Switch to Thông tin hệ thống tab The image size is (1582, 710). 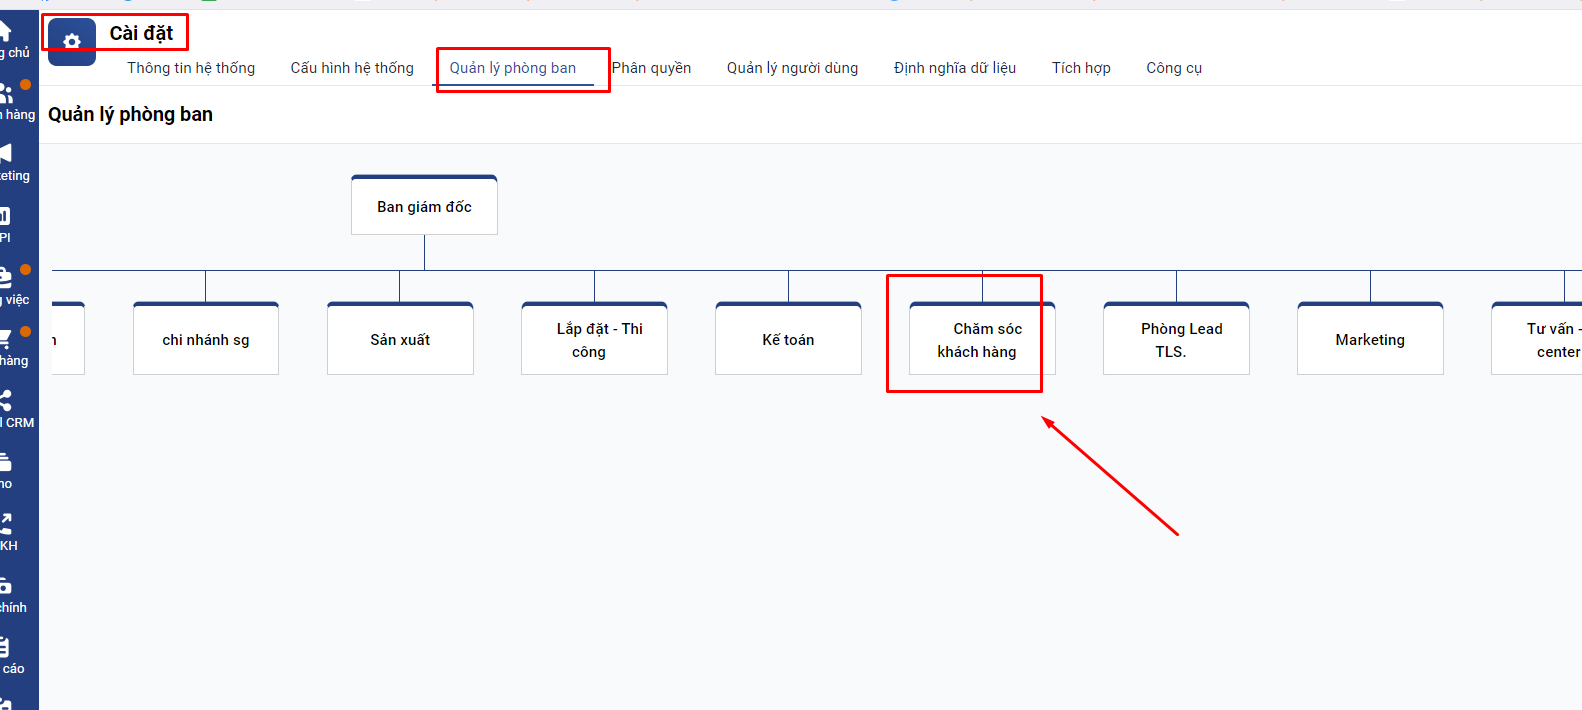191,68
